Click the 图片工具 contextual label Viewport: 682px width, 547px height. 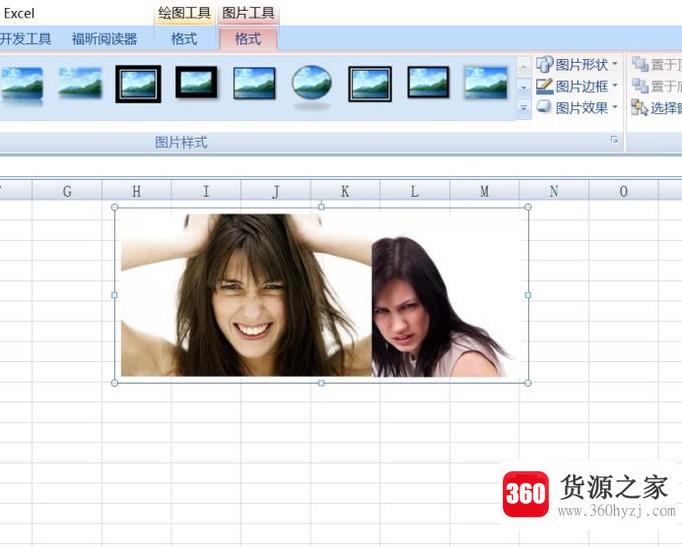tap(248, 13)
